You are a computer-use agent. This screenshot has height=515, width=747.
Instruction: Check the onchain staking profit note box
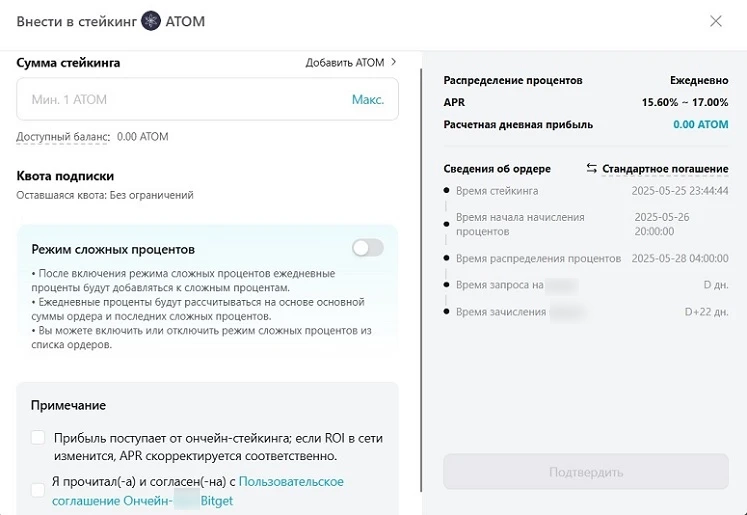38,437
